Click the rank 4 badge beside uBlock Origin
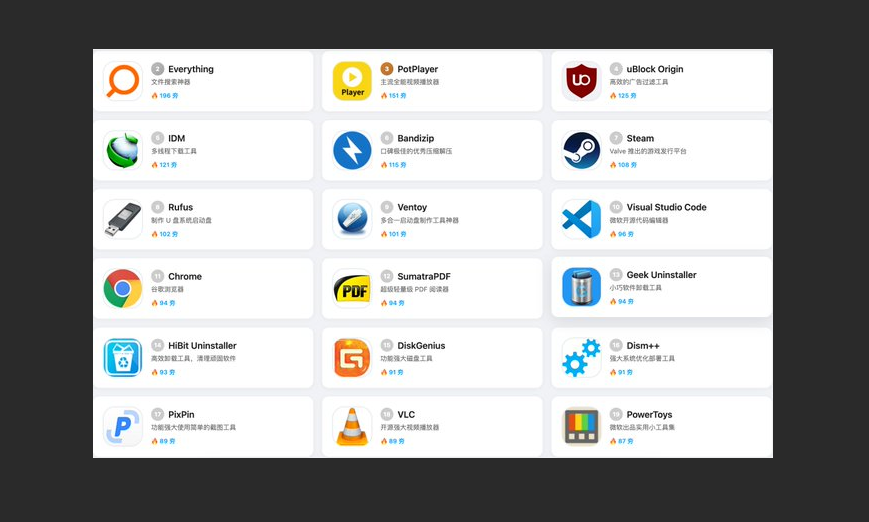This screenshot has height=522, width=869. (616, 69)
